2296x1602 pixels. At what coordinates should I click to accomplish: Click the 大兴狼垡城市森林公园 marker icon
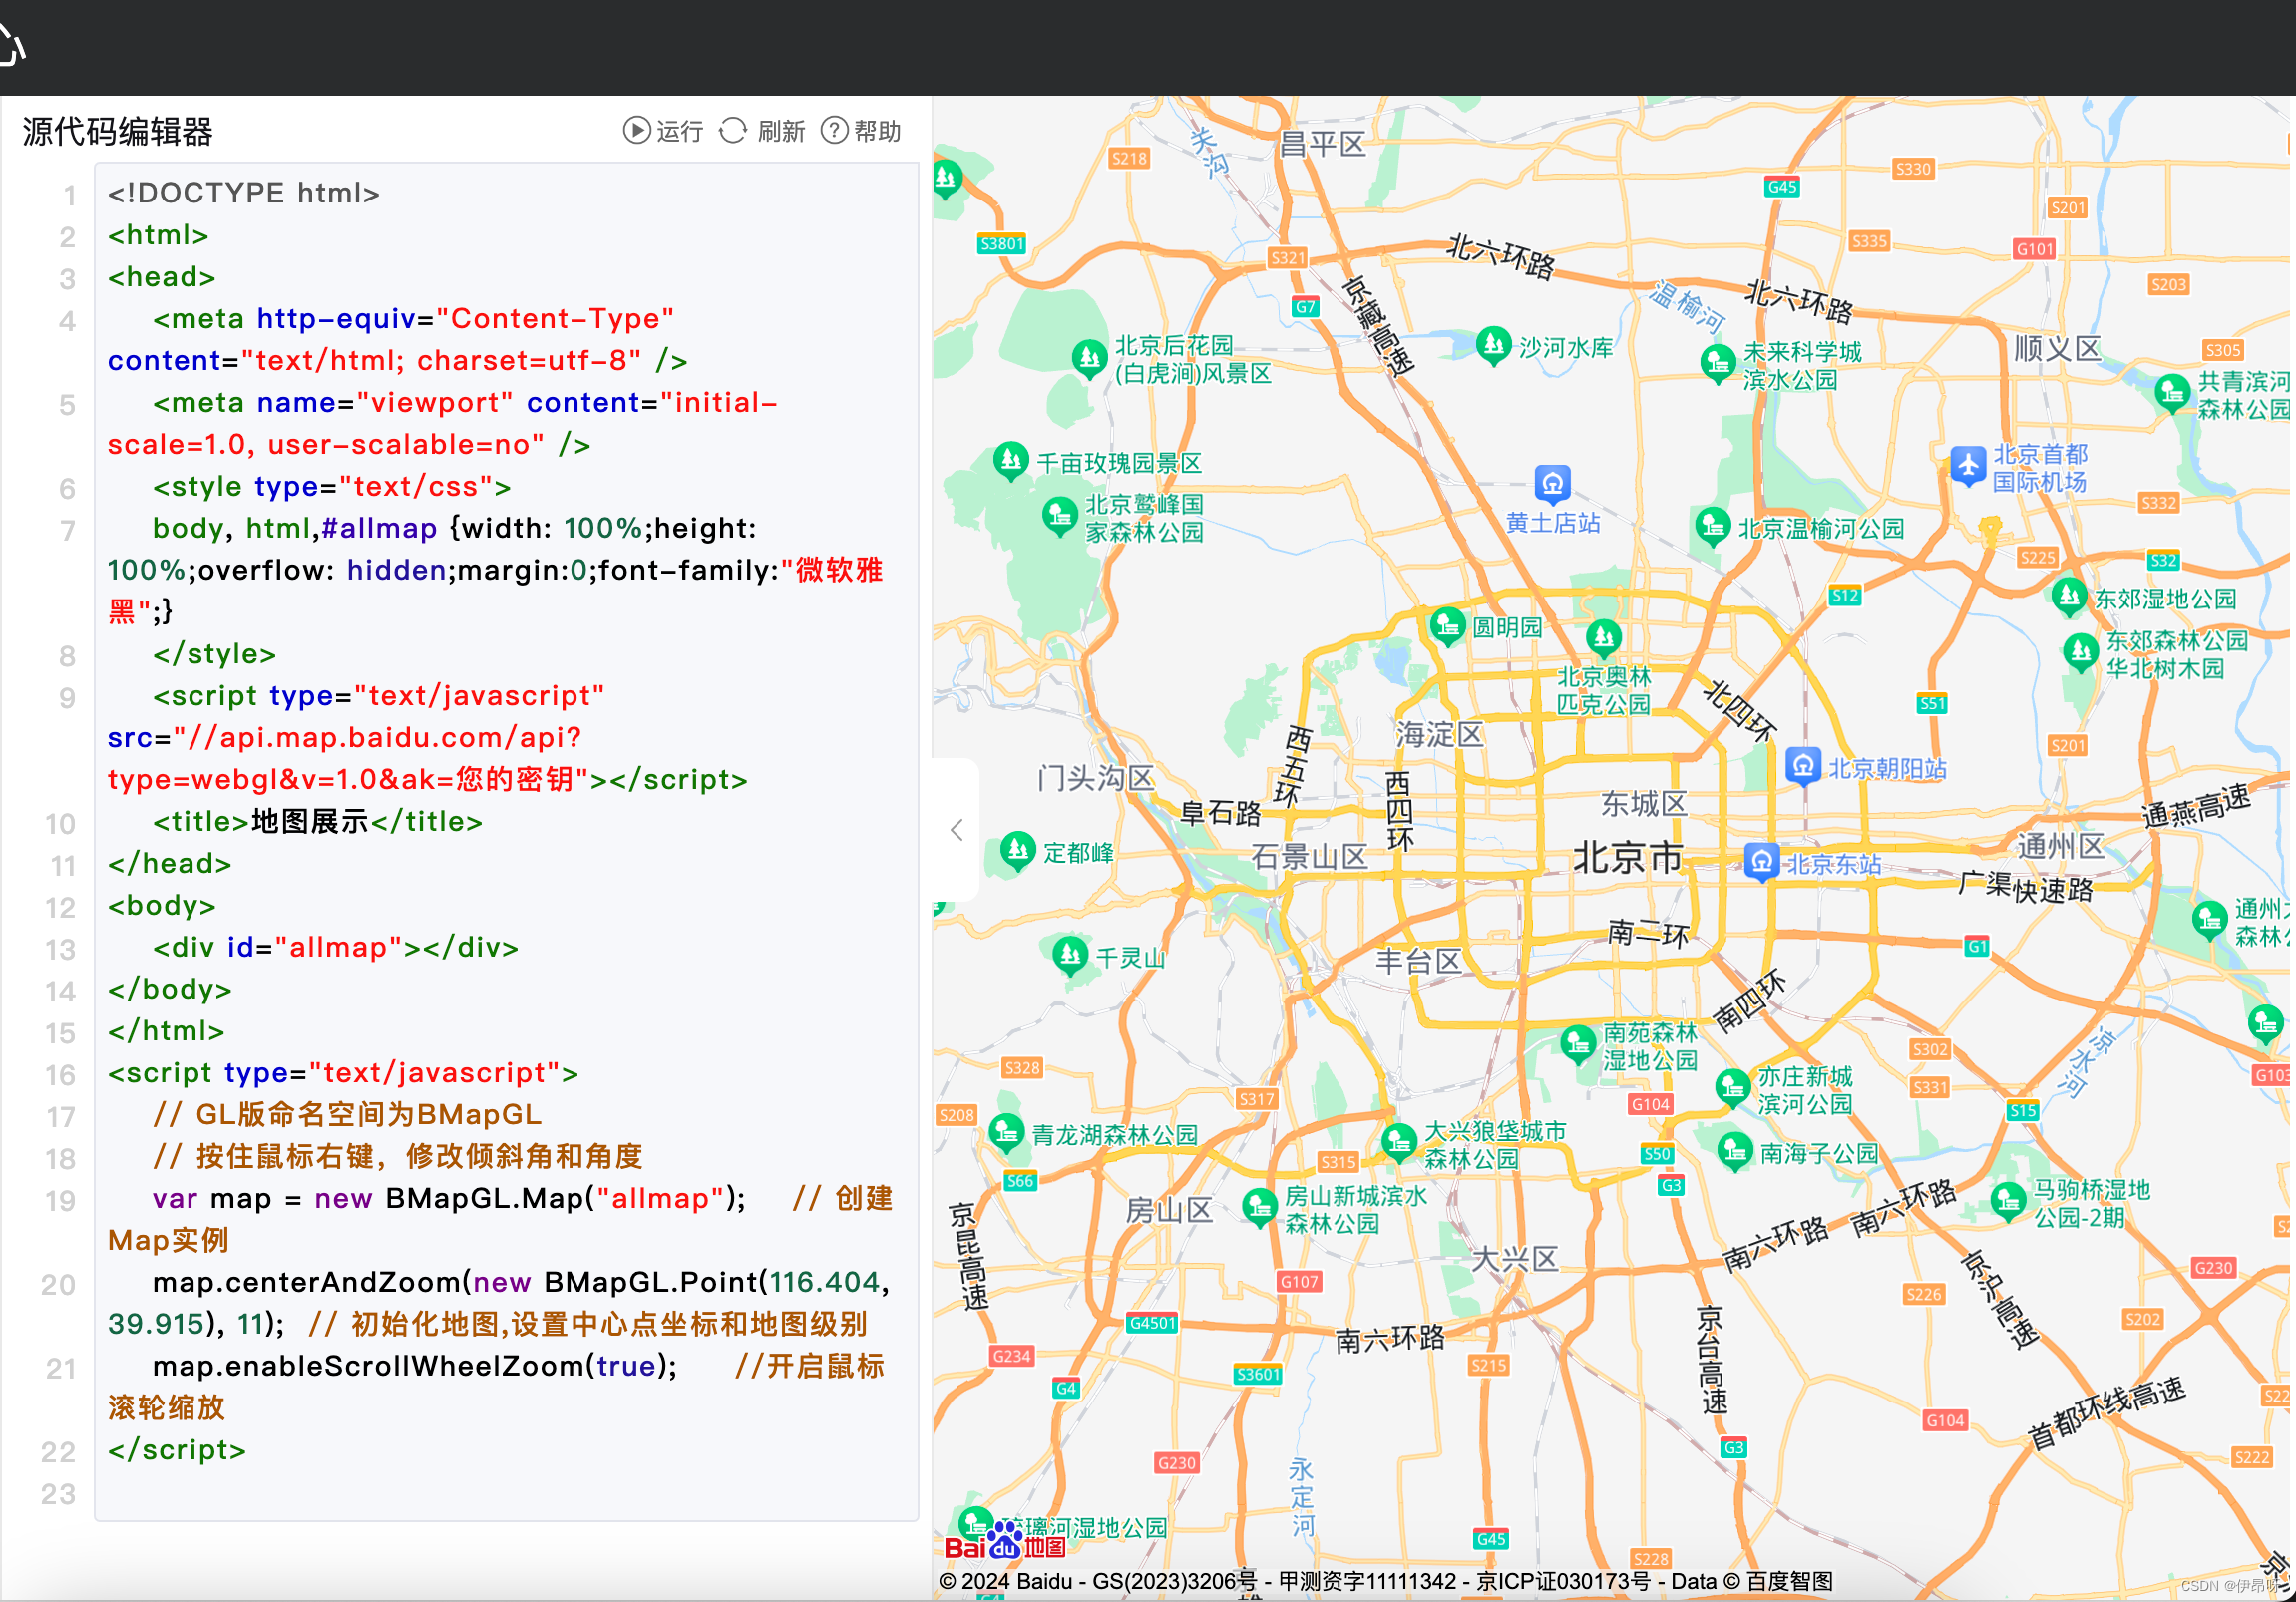click(x=1399, y=1144)
